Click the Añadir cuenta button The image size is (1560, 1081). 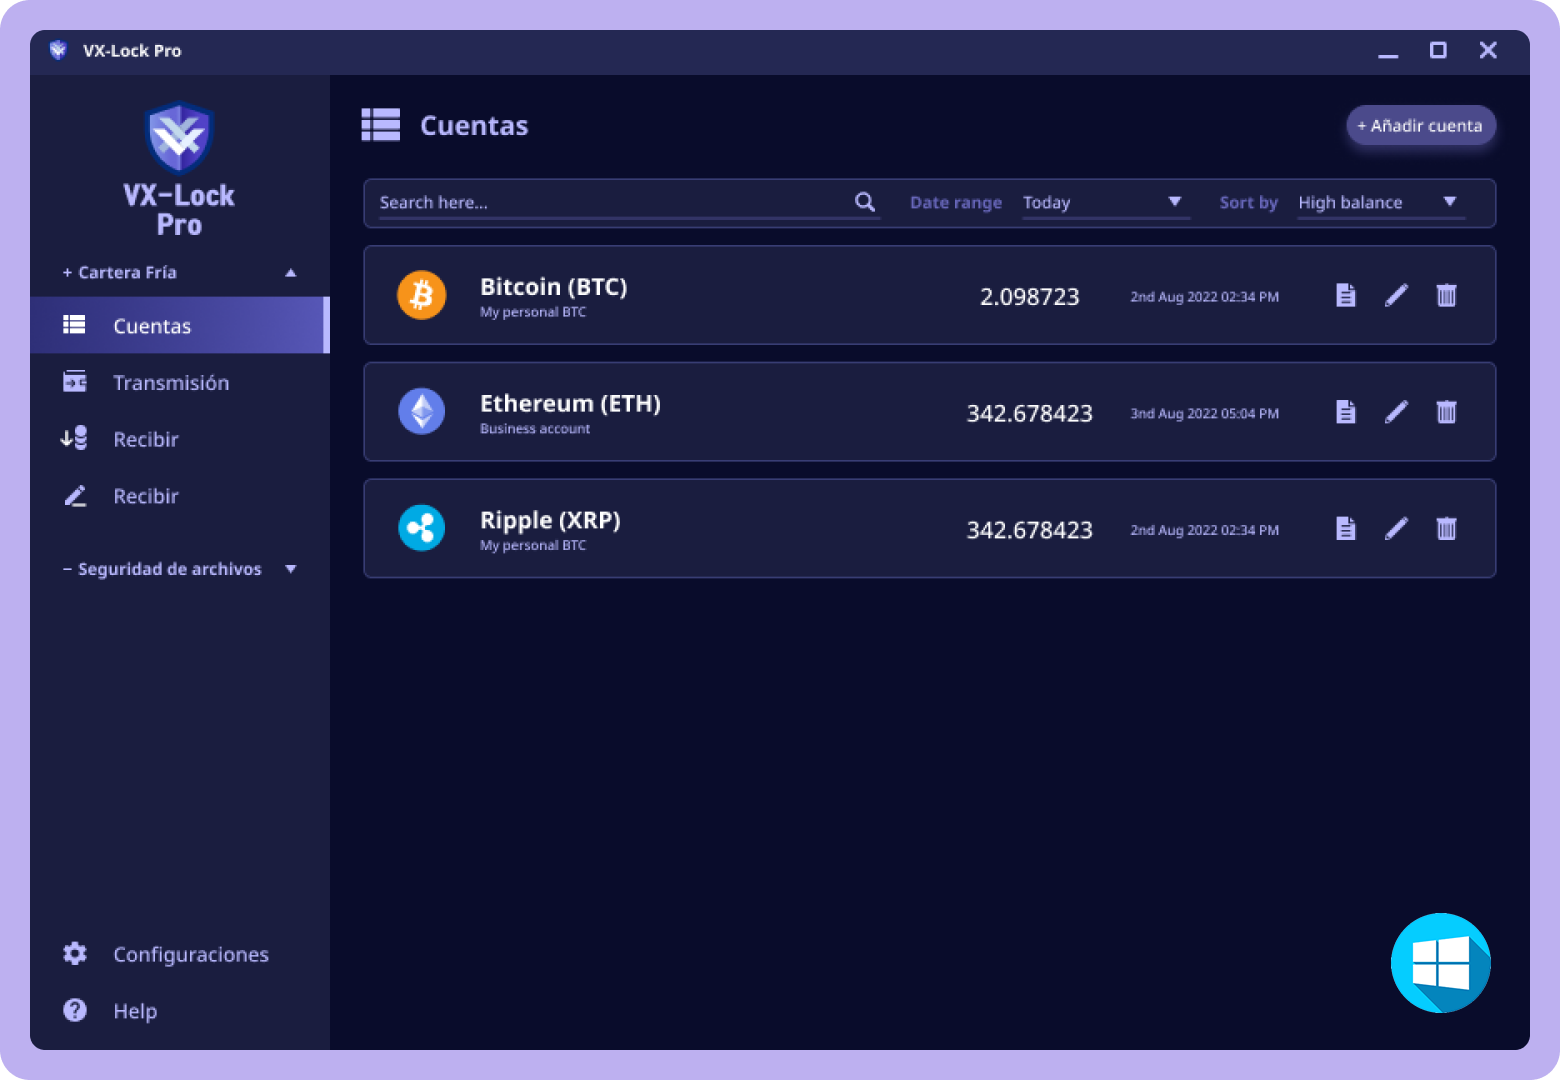coord(1421,125)
